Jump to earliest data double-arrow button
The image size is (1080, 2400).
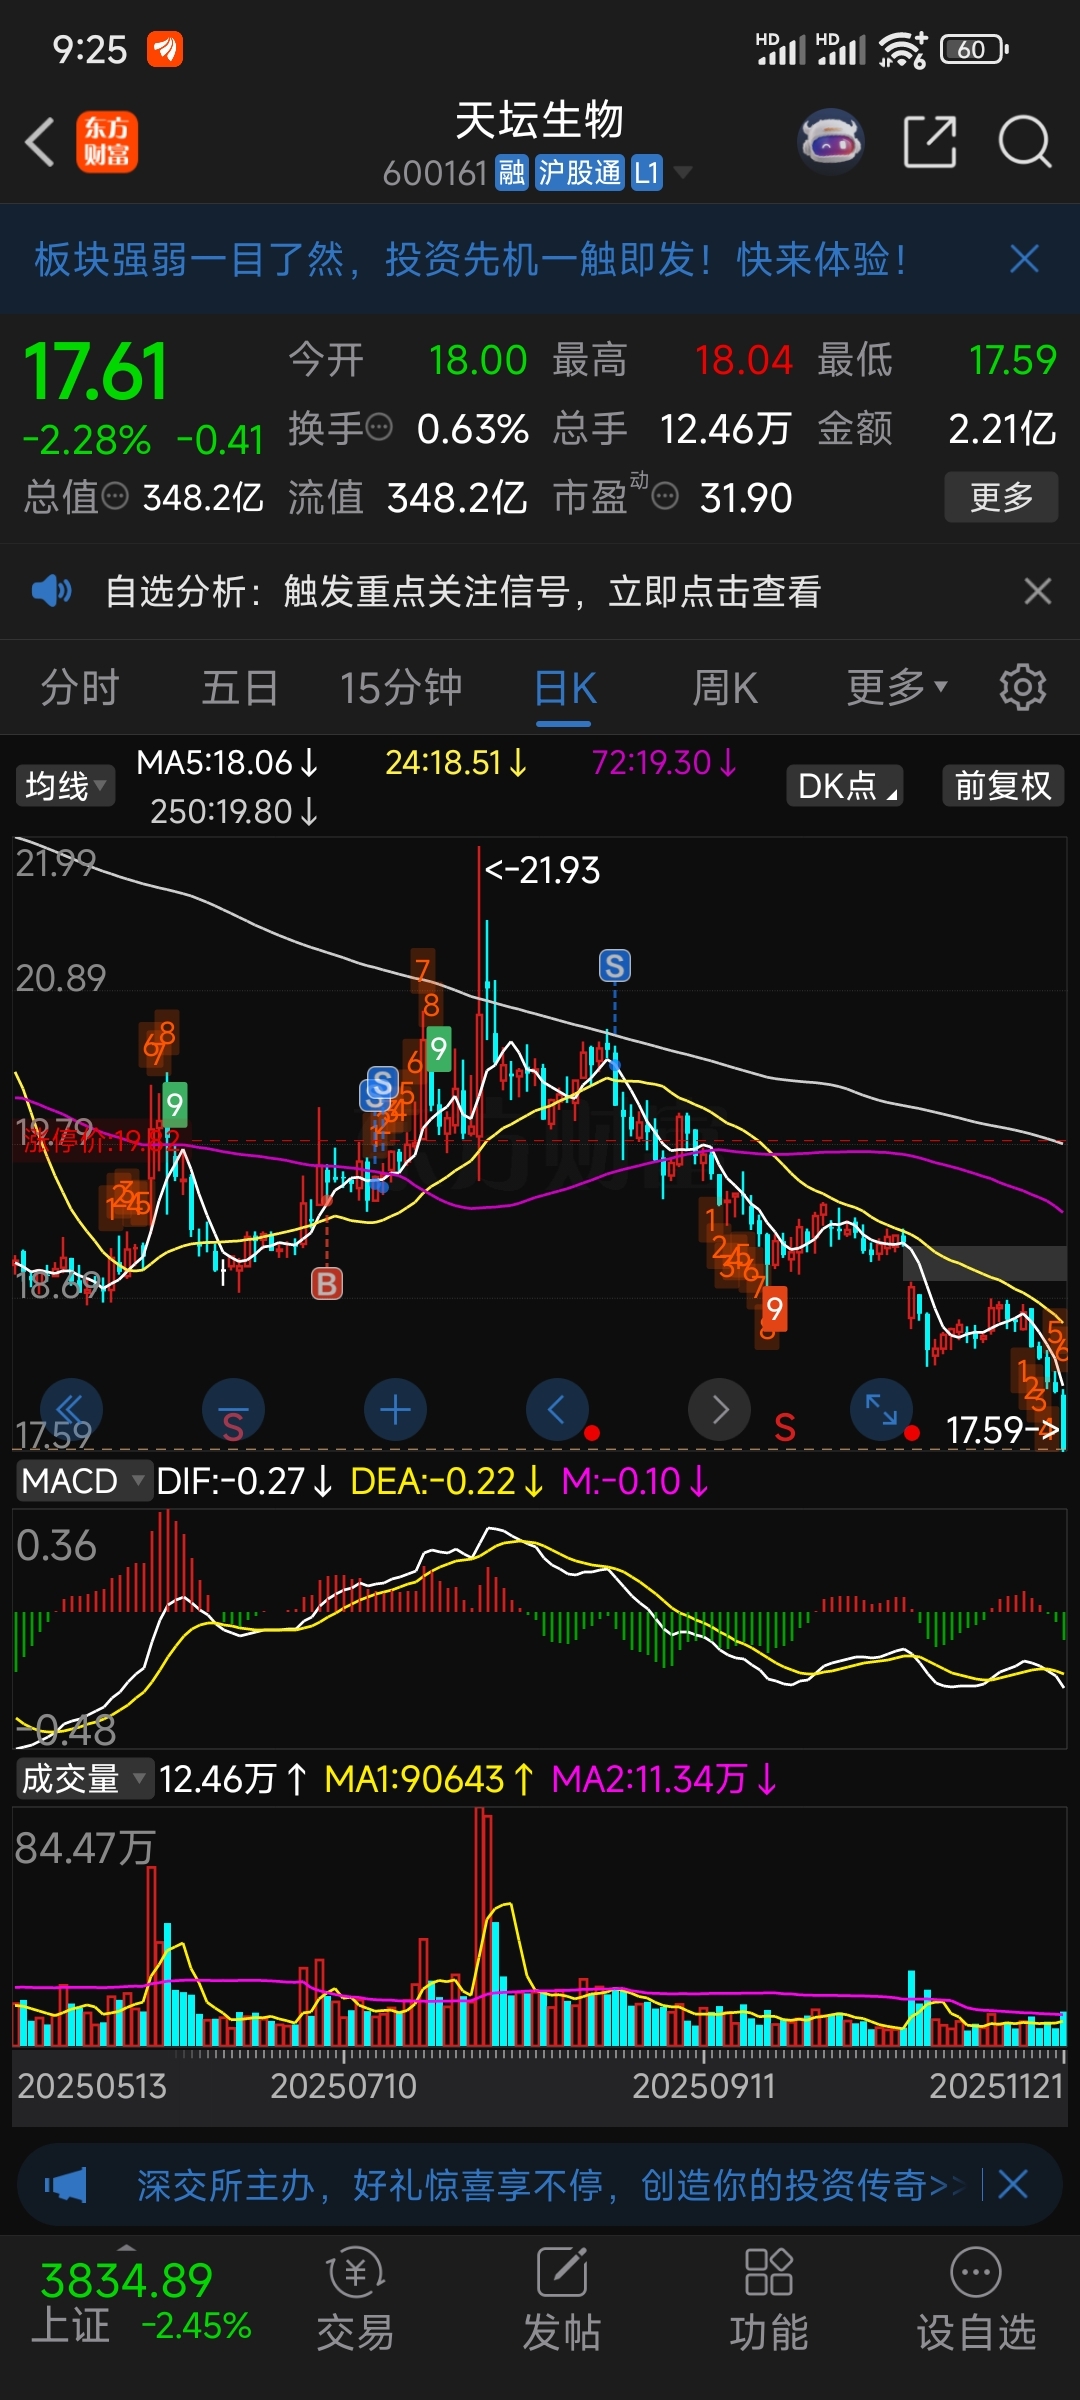pos(71,1410)
